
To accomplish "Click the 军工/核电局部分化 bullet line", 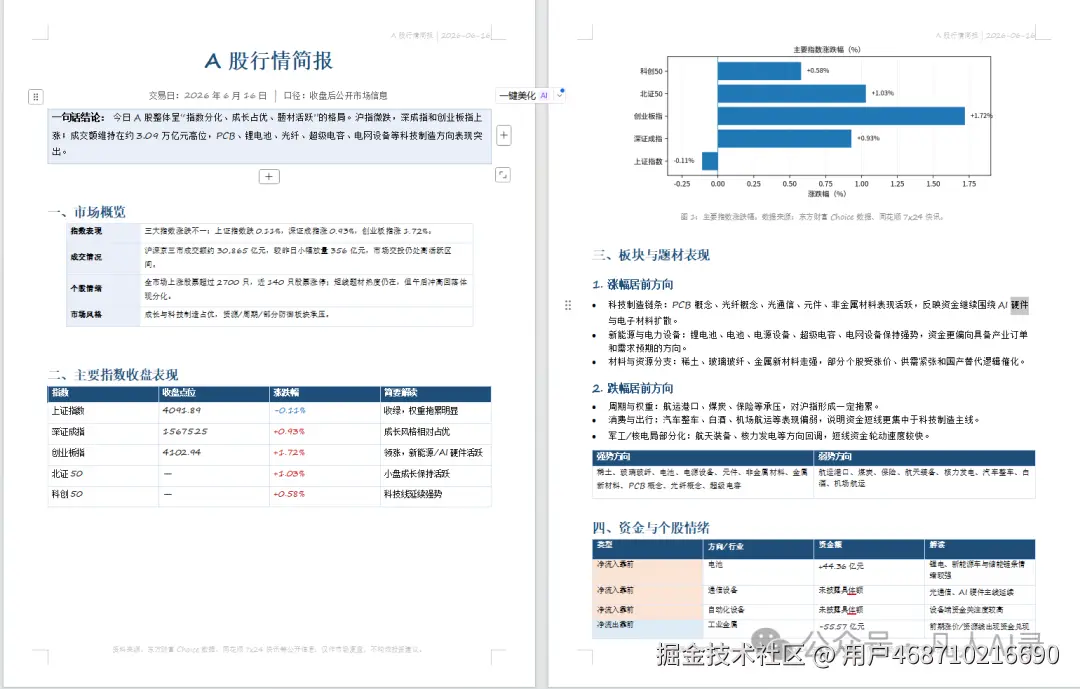I will (x=769, y=435).
